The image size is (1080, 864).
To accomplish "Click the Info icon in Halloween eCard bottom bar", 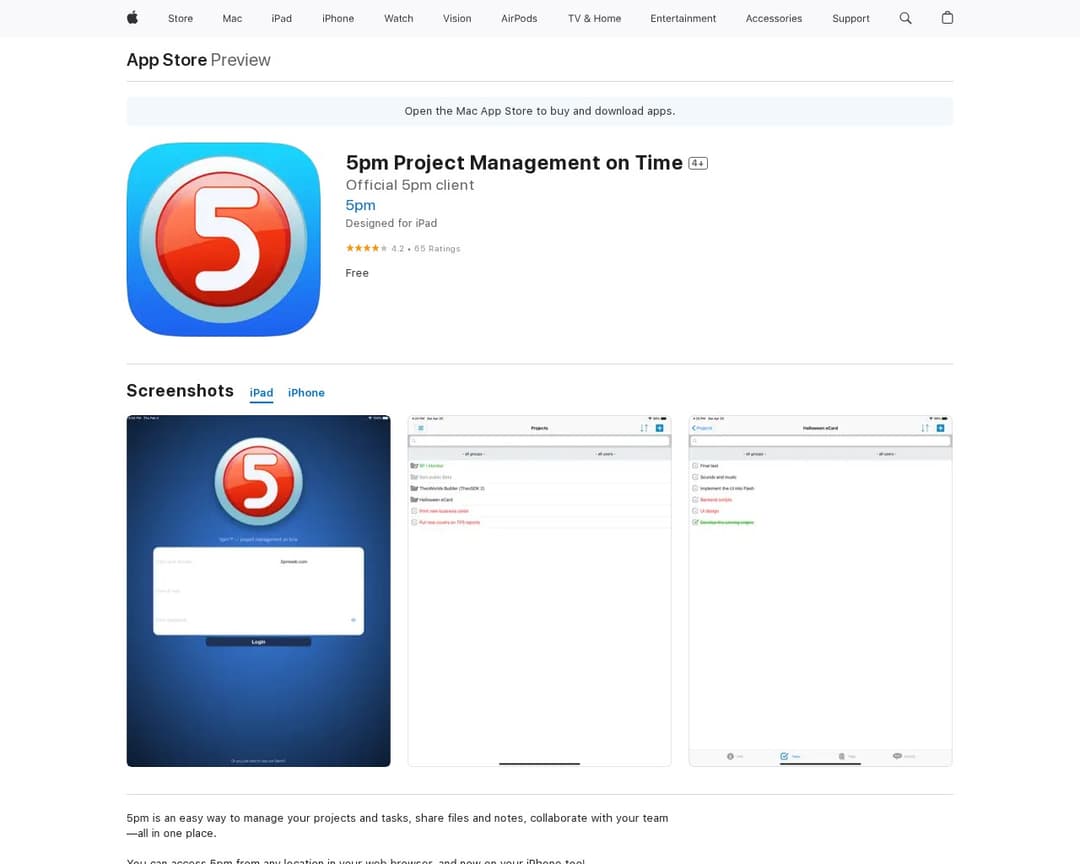I will tap(730, 756).
